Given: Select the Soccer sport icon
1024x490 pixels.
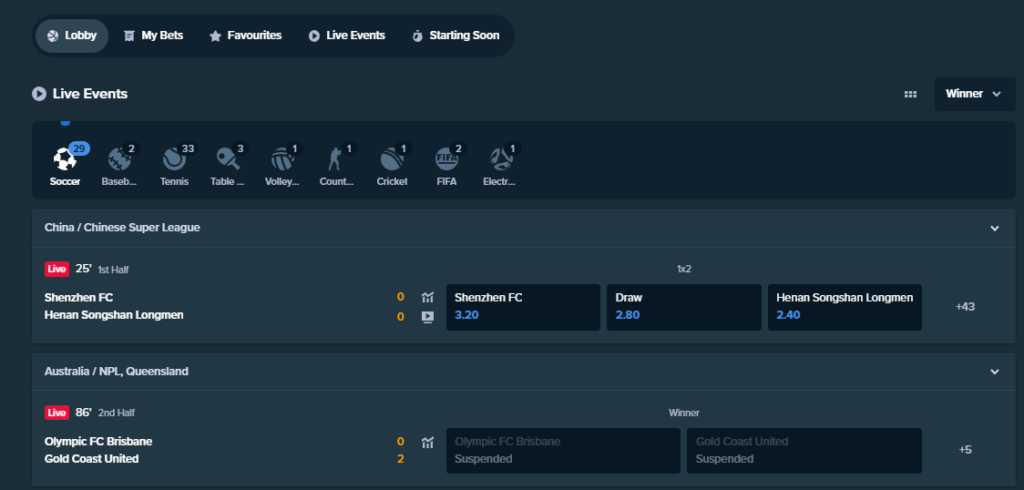Looking at the screenshot, I should [x=65, y=159].
